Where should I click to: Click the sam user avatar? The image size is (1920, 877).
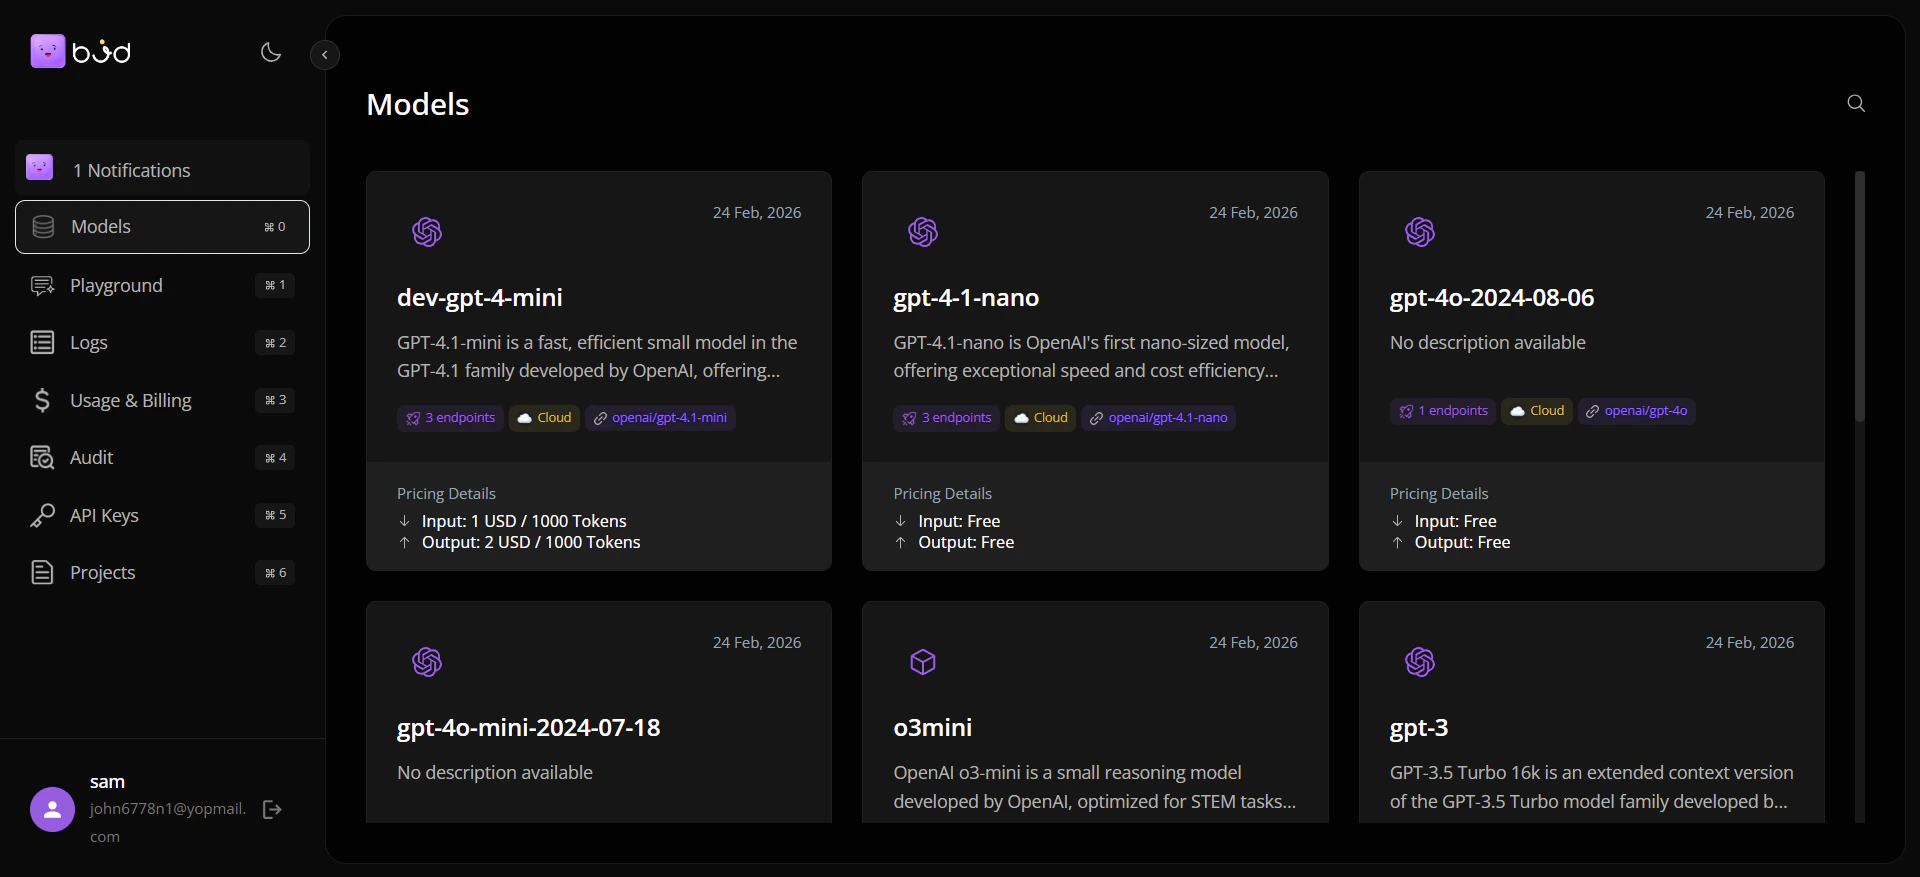(x=53, y=809)
